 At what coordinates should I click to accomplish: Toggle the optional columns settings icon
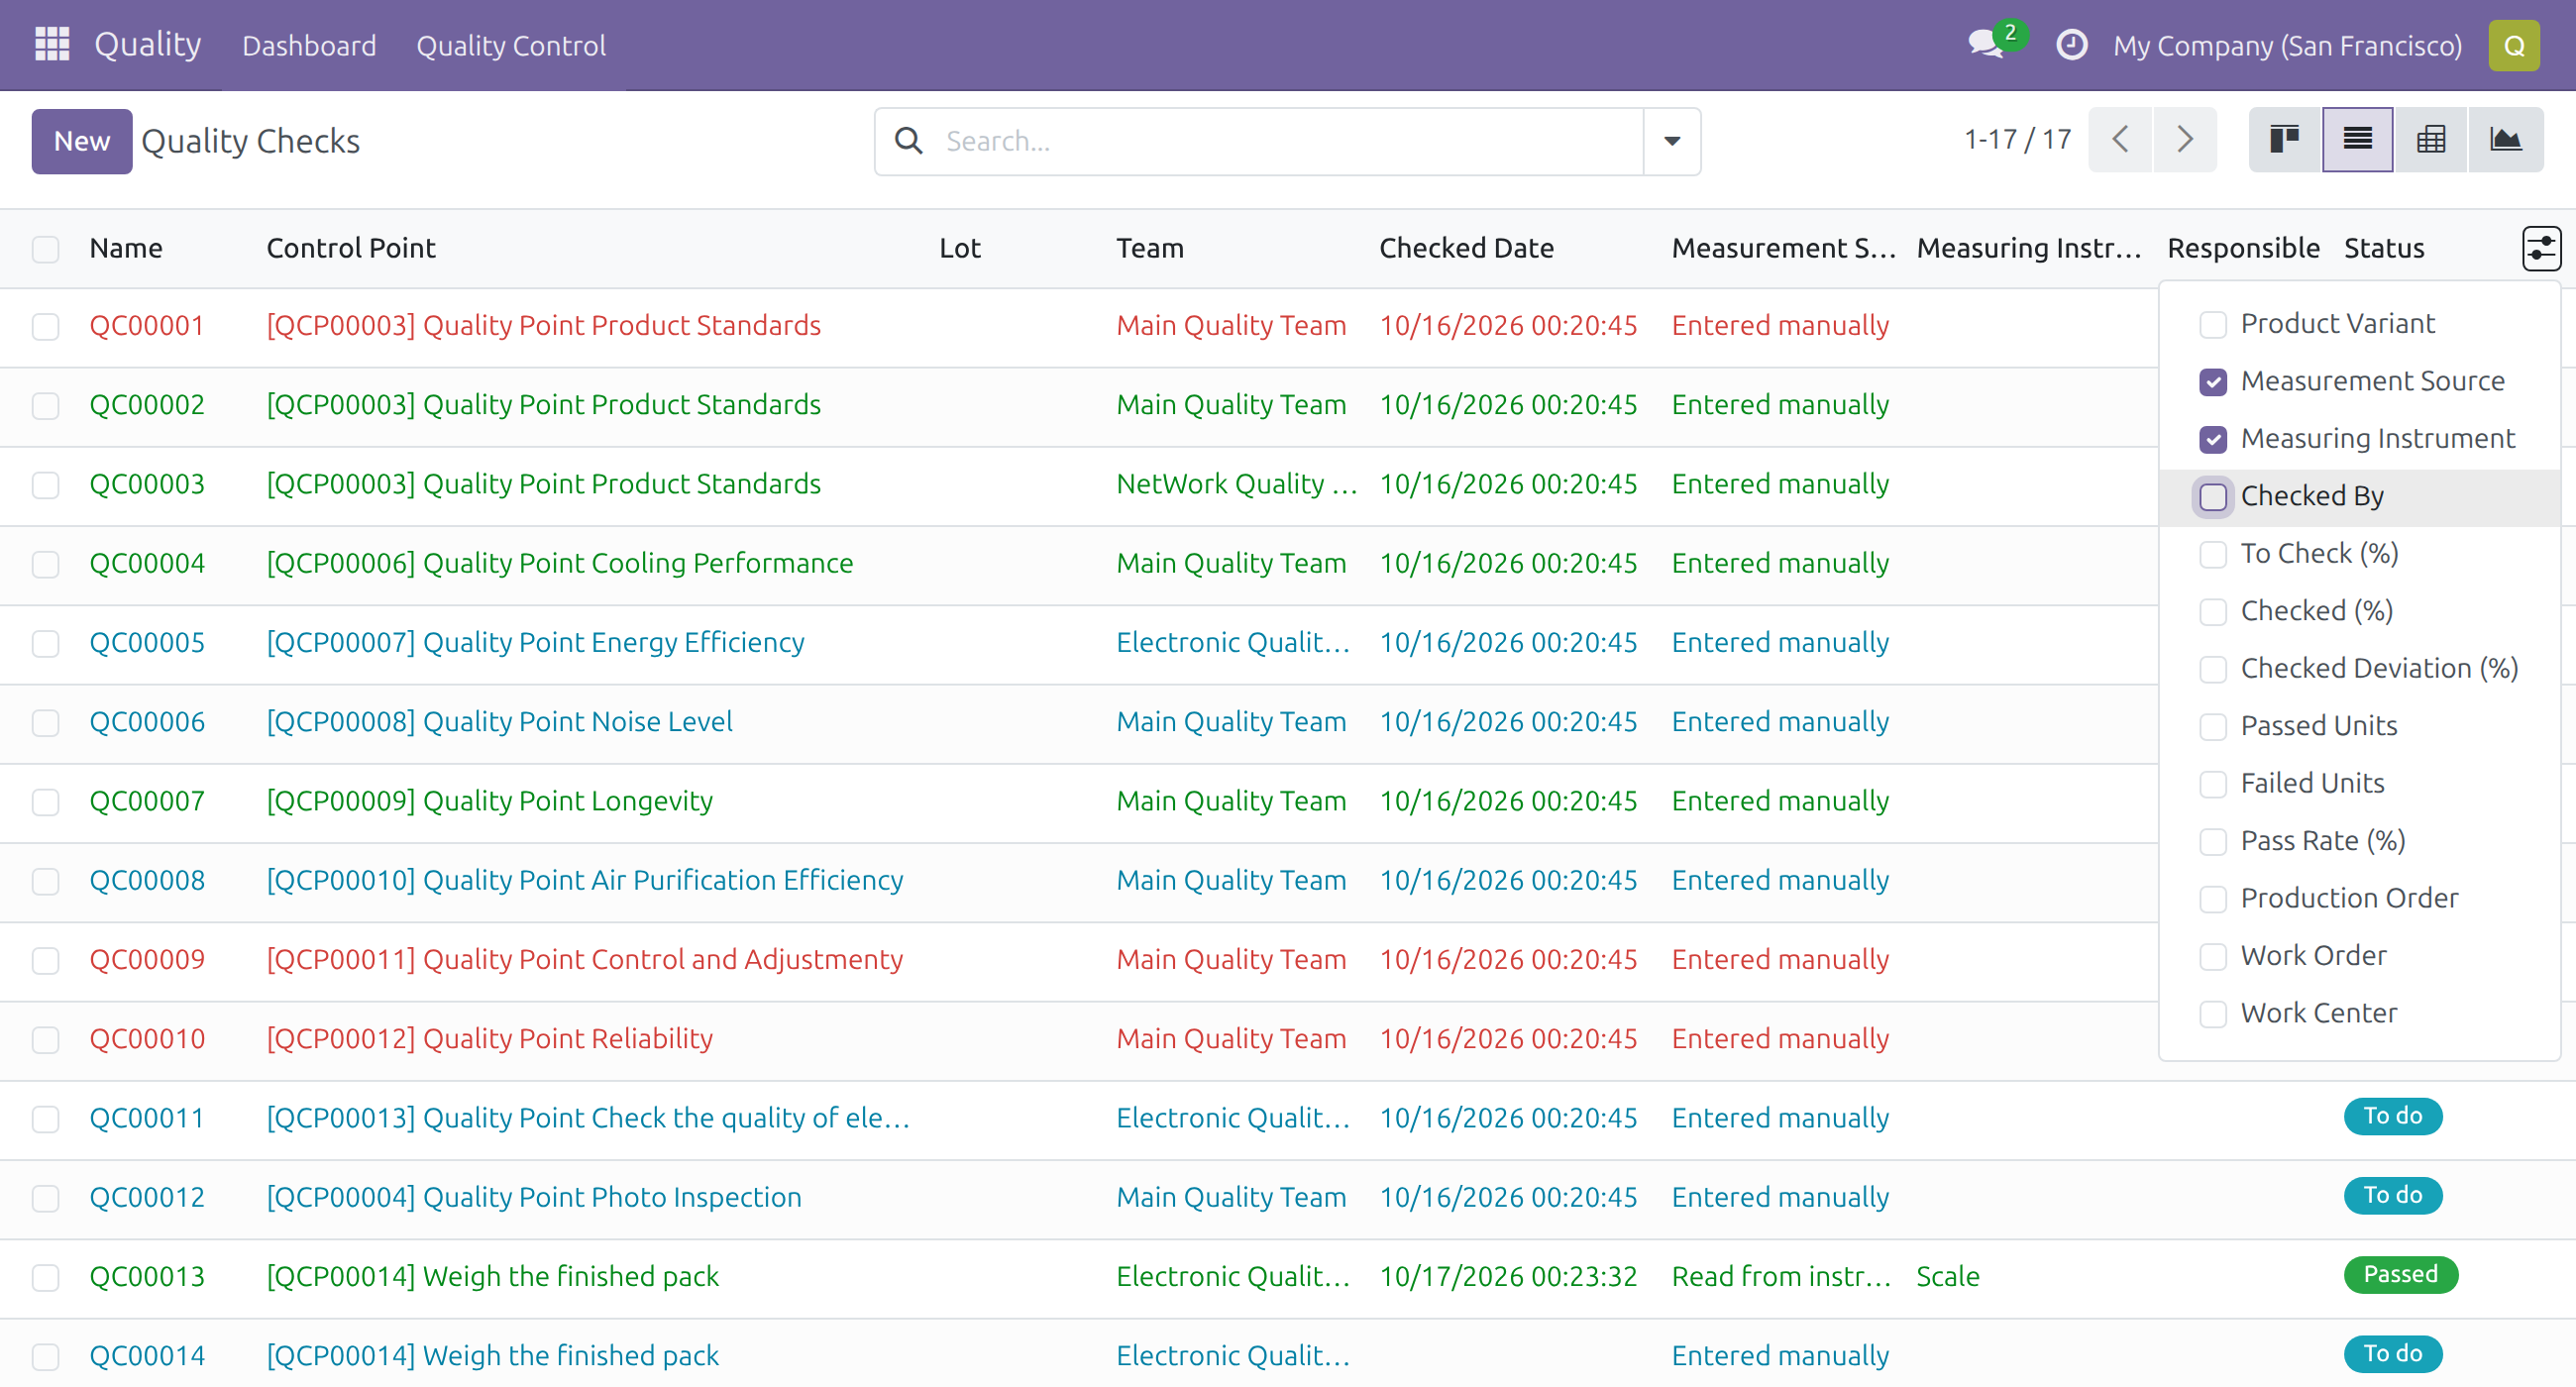click(x=2541, y=248)
